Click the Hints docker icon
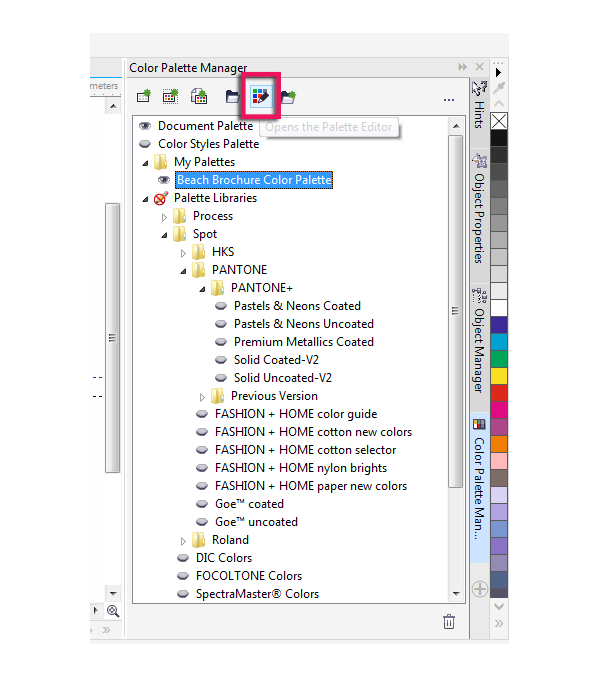The height and width of the screenshot is (677, 600). (x=479, y=88)
